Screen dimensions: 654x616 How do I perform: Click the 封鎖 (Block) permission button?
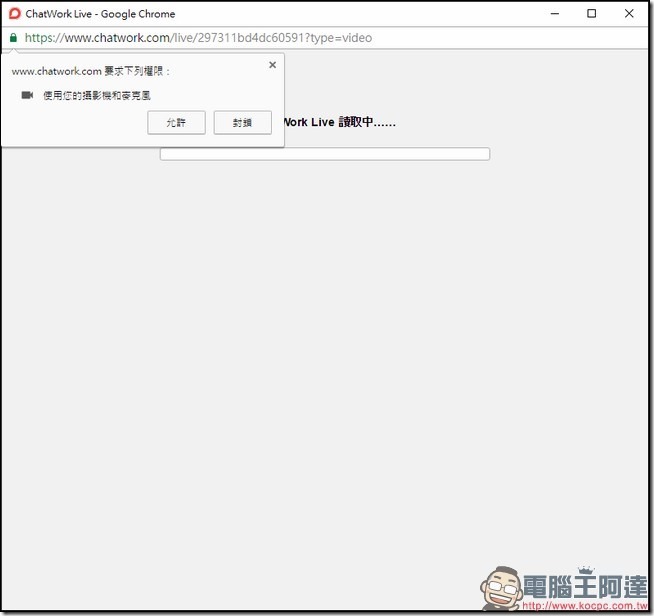pyautogui.click(x=242, y=123)
